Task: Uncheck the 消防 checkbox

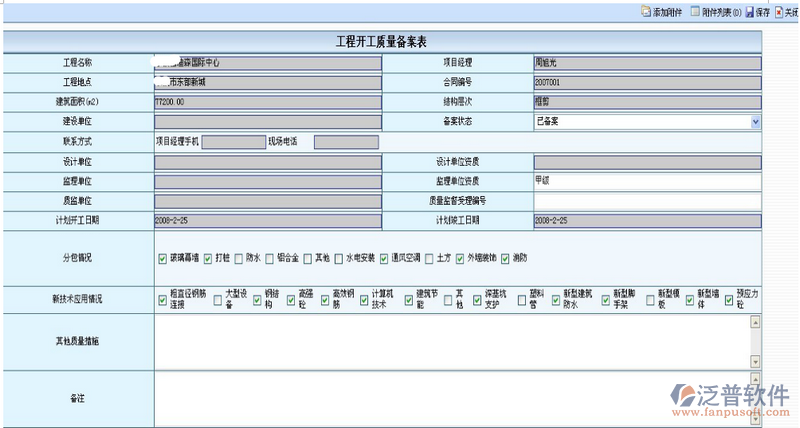Action: [505, 258]
